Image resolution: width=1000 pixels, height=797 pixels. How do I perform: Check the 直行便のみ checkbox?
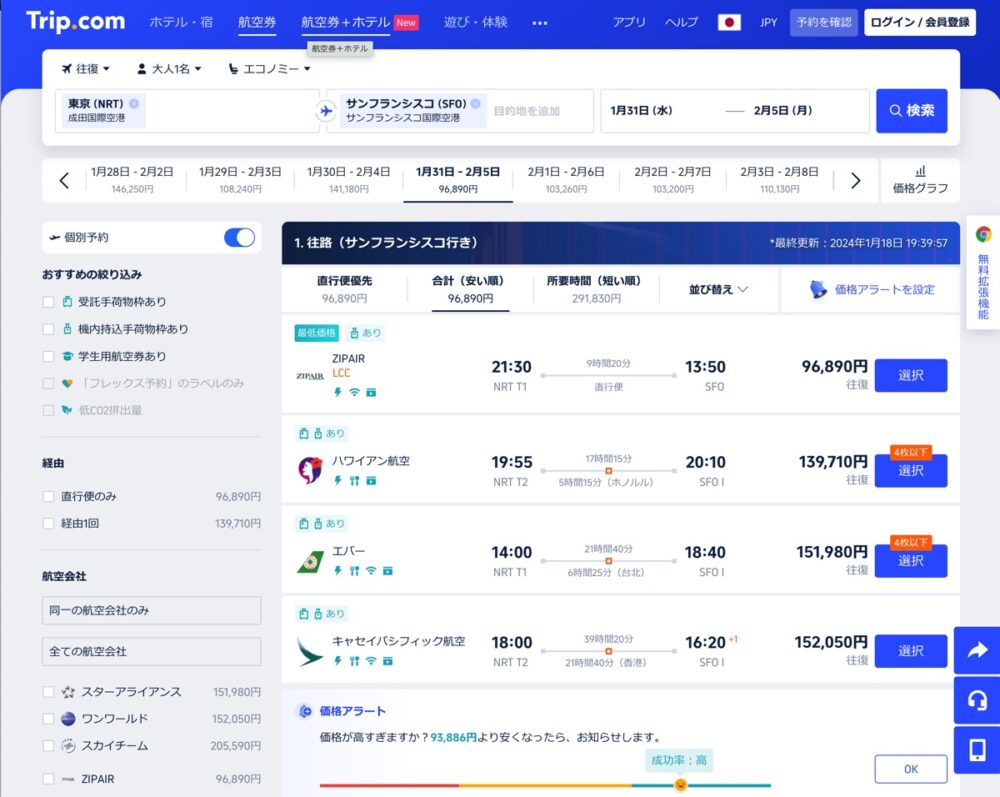[x=49, y=496]
